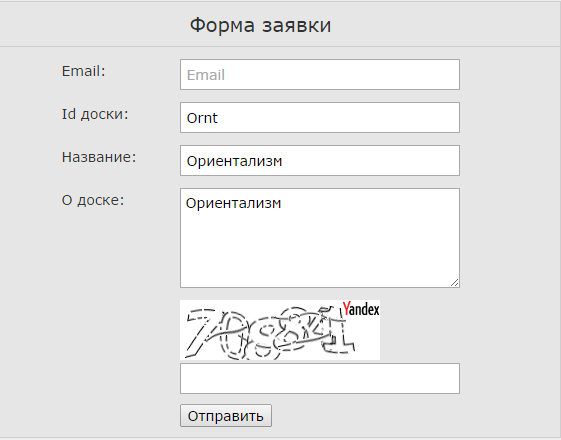Click the Id доски field containing Ornt
The width and height of the screenshot is (561, 440).
pyautogui.click(x=320, y=117)
